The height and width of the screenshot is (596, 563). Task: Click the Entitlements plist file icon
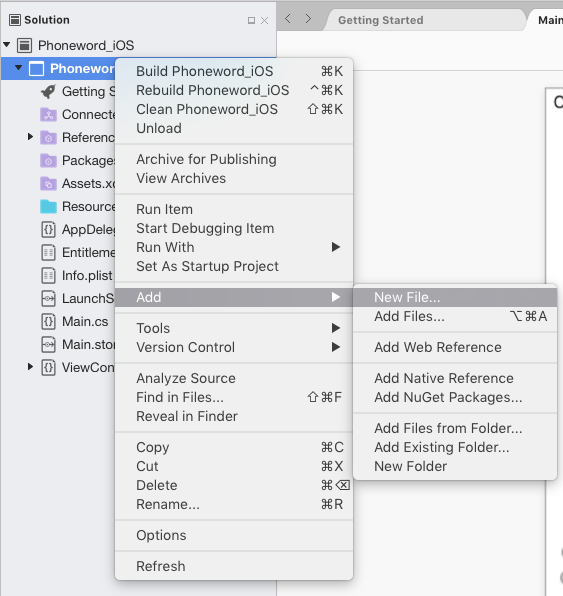tap(48, 253)
